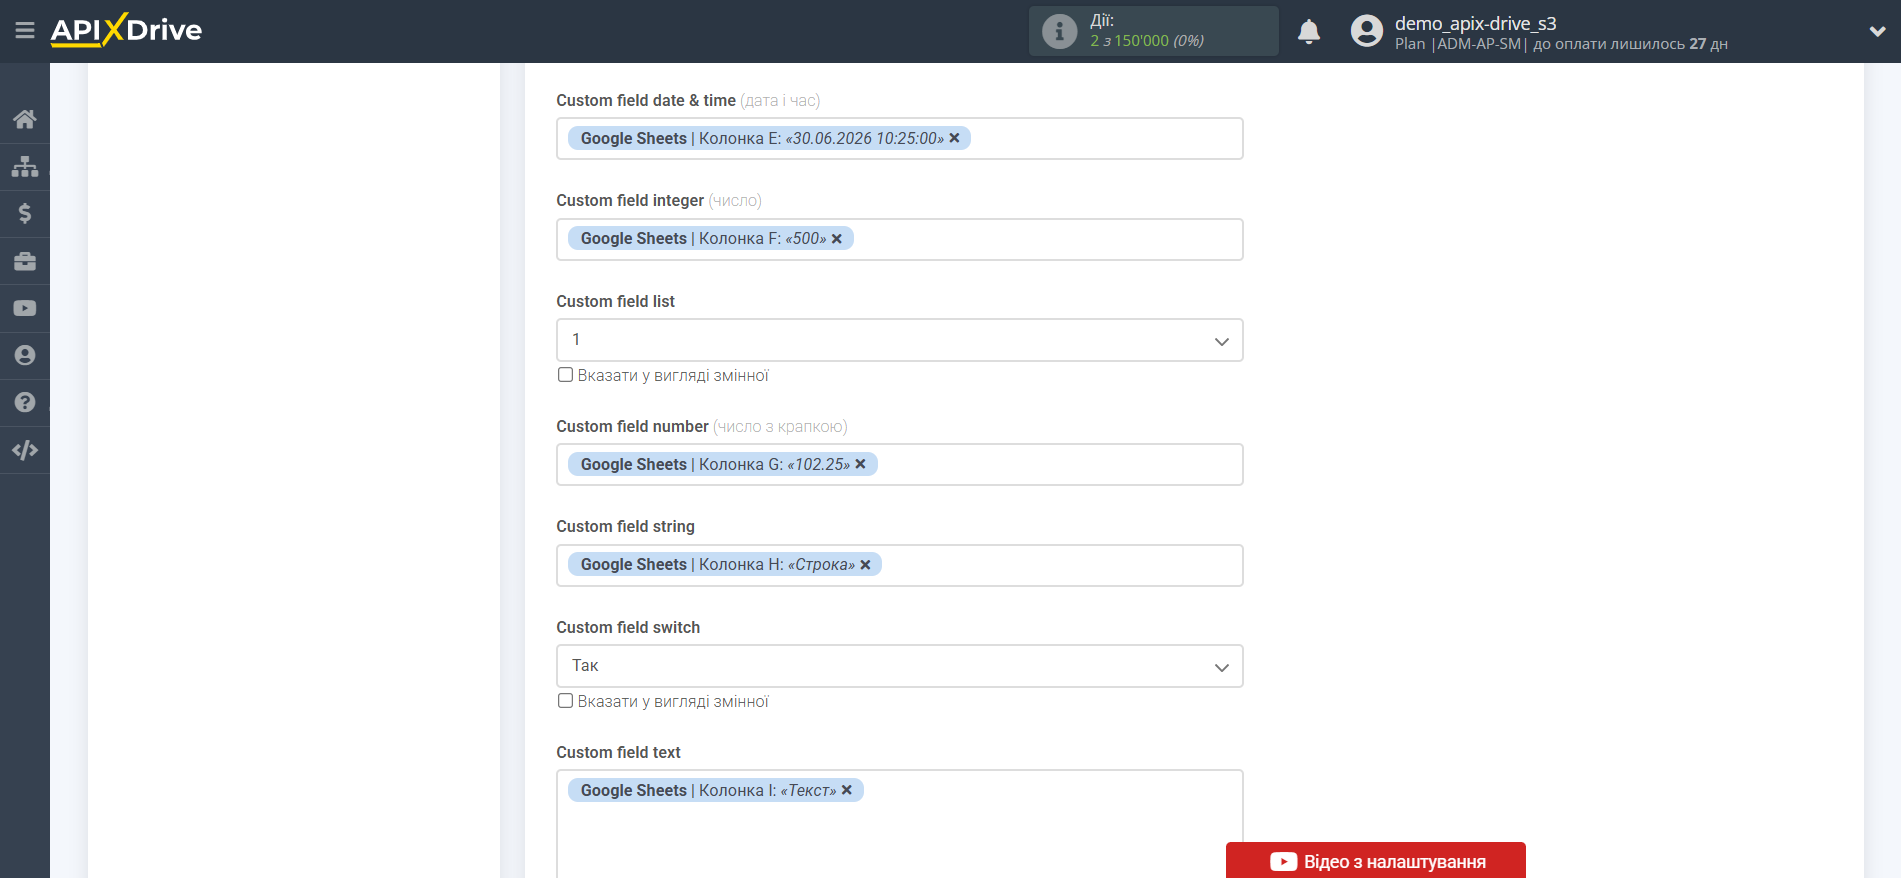Remove Колонка H tag from string field

pos(866,565)
